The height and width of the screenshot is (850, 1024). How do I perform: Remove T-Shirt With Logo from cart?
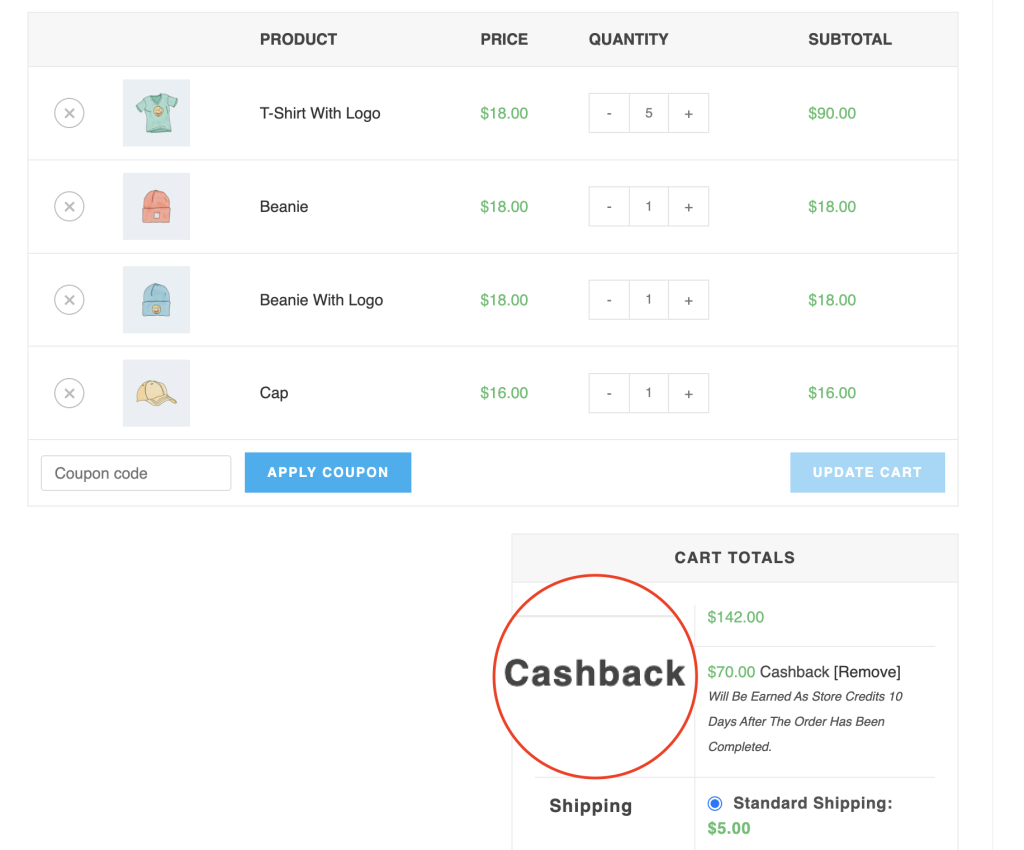coord(69,113)
